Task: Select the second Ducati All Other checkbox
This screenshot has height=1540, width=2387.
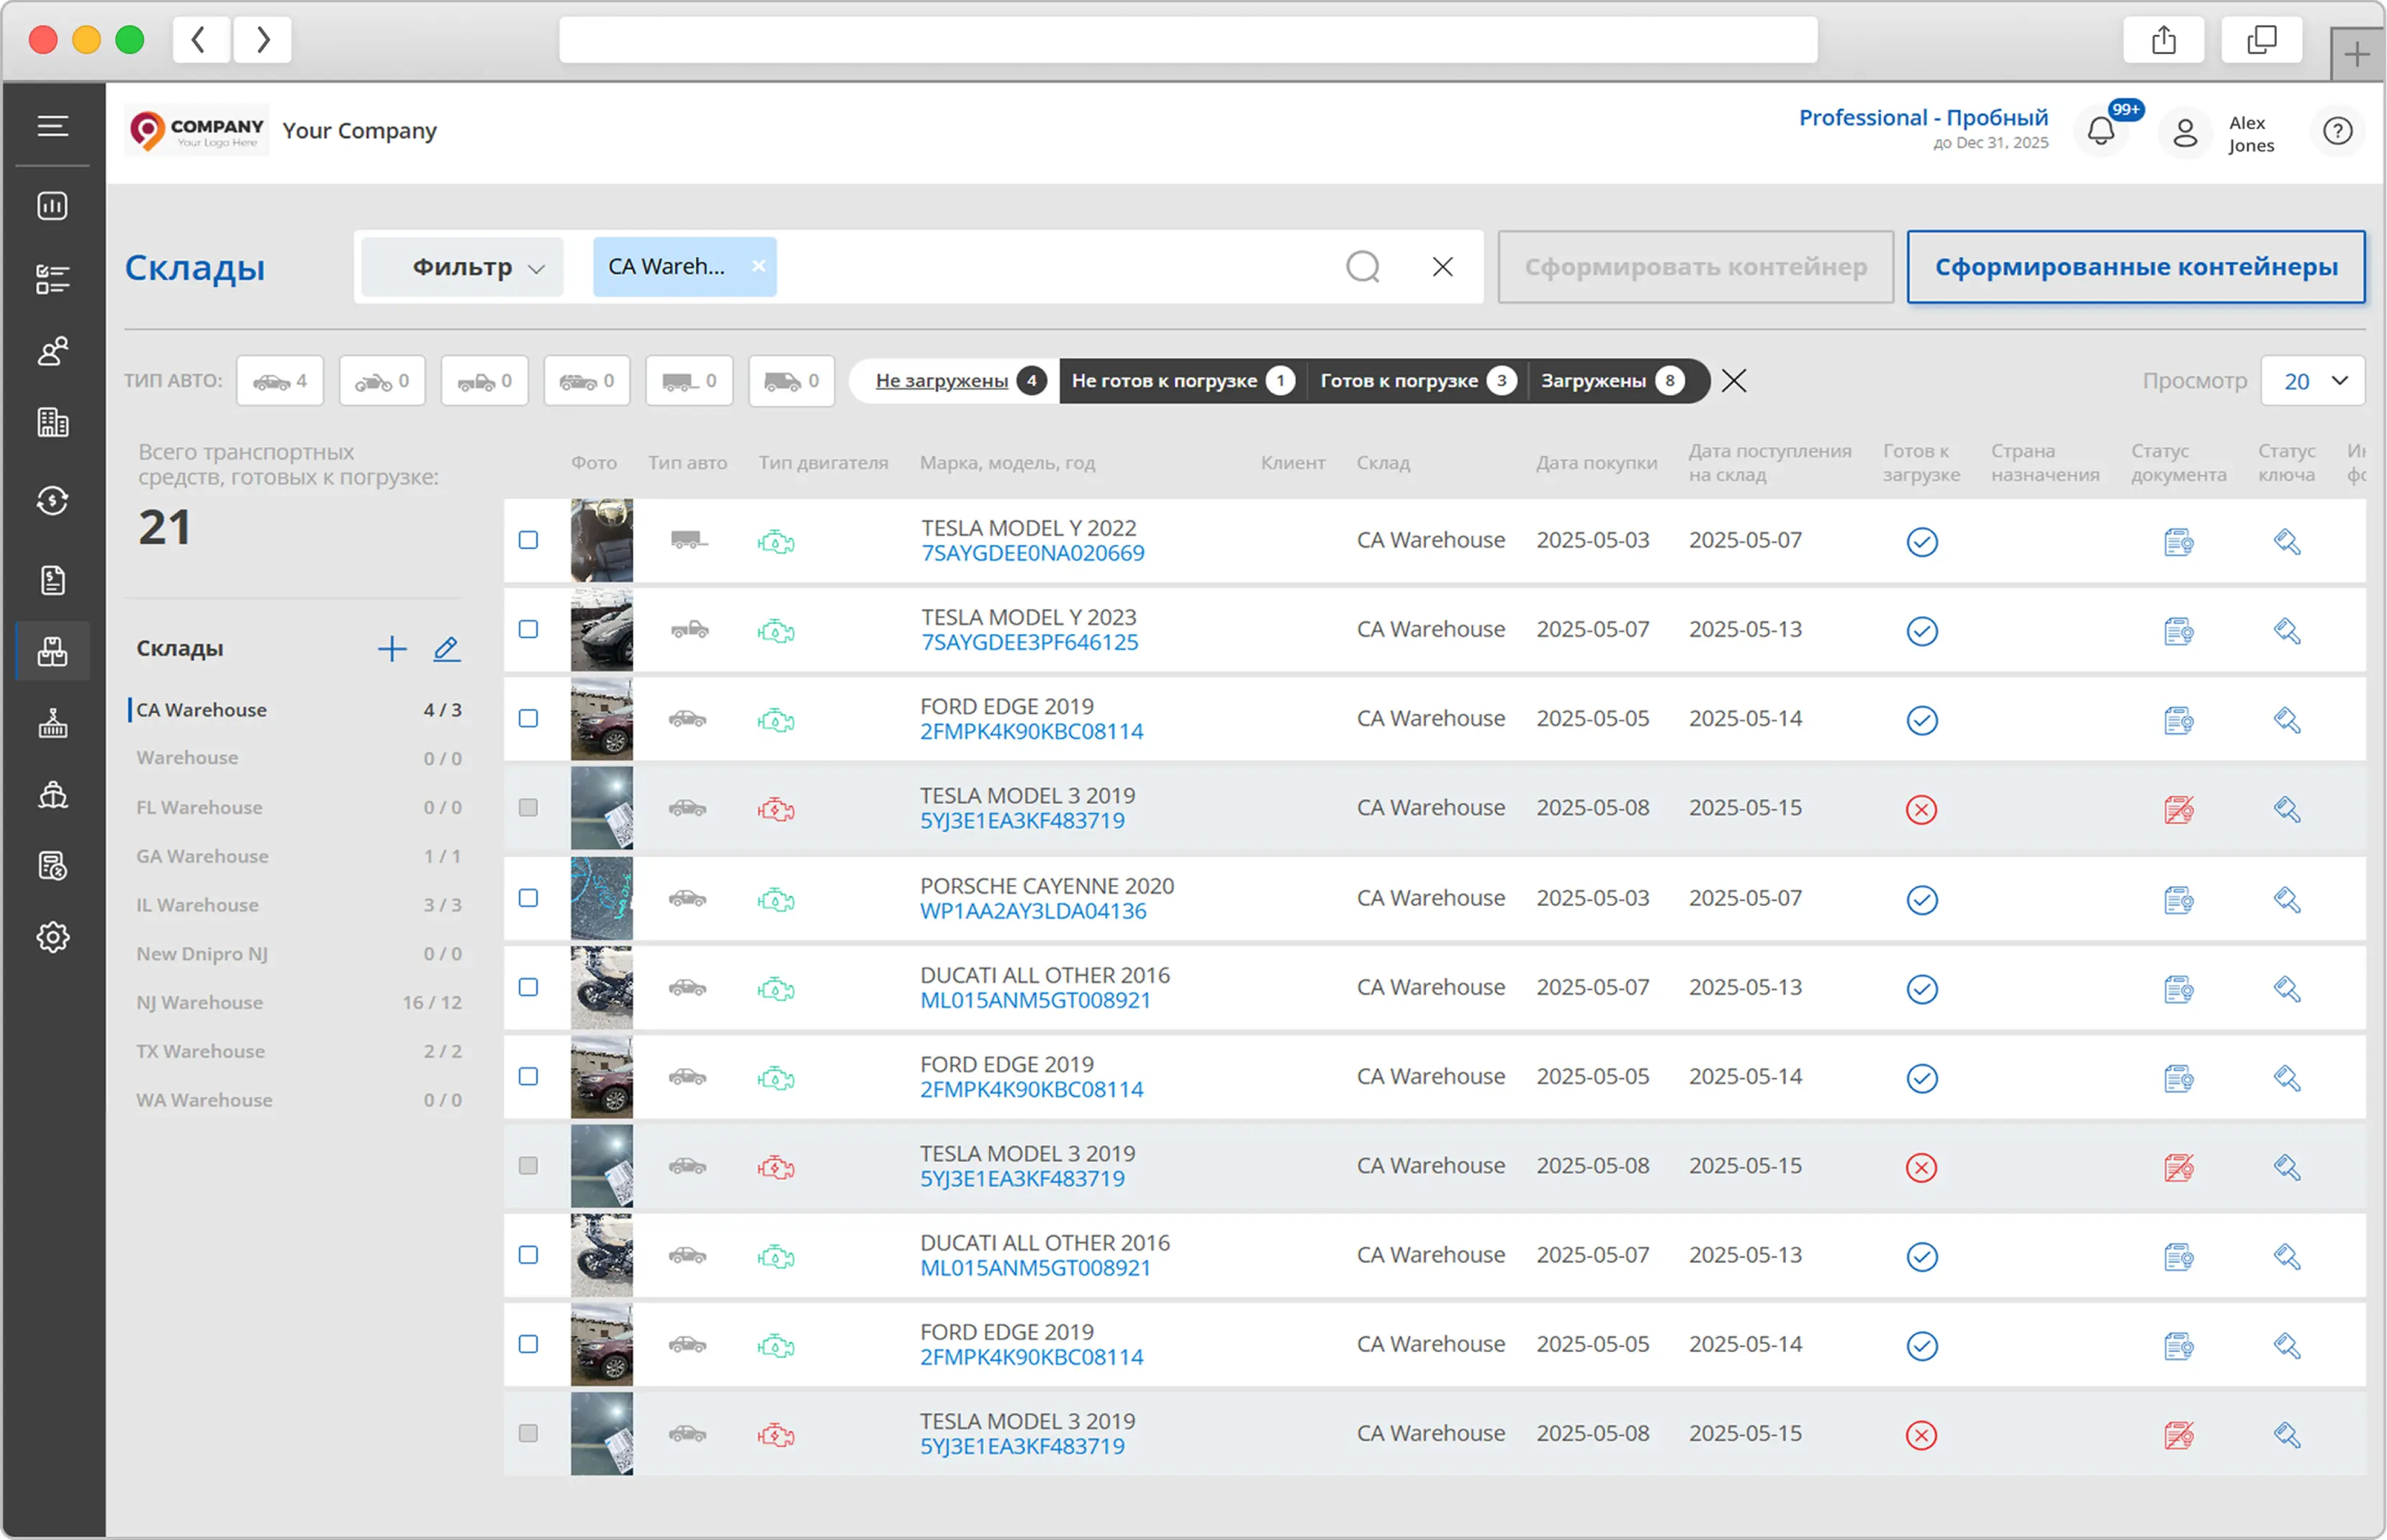Action: [x=528, y=1255]
